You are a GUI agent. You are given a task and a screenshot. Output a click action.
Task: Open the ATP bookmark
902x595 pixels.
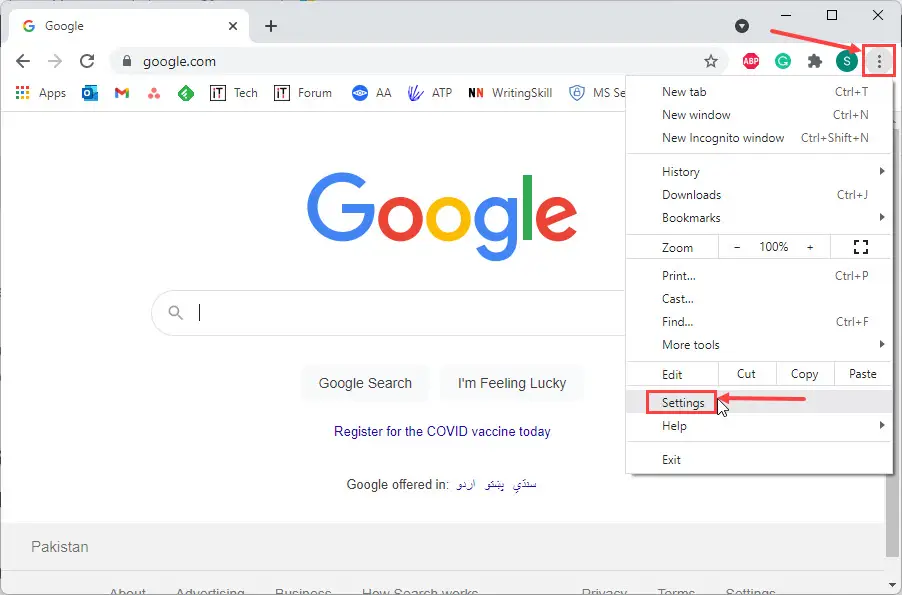point(430,93)
